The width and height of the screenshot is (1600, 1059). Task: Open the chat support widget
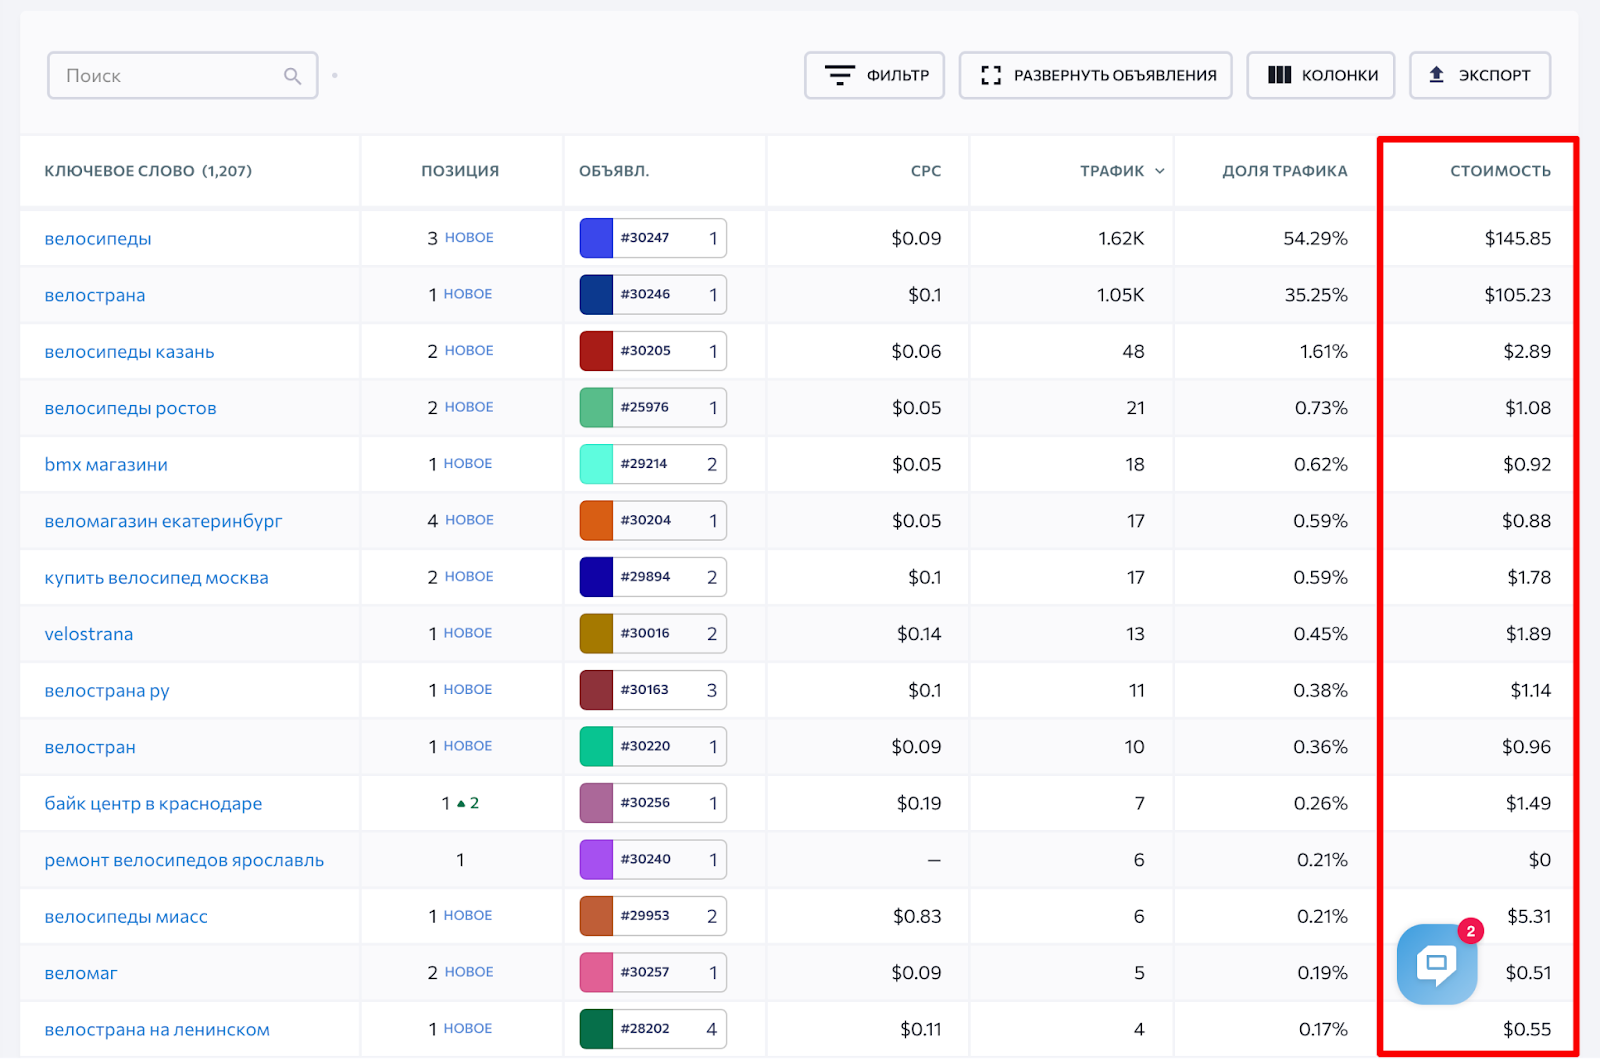click(x=1437, y=964)
